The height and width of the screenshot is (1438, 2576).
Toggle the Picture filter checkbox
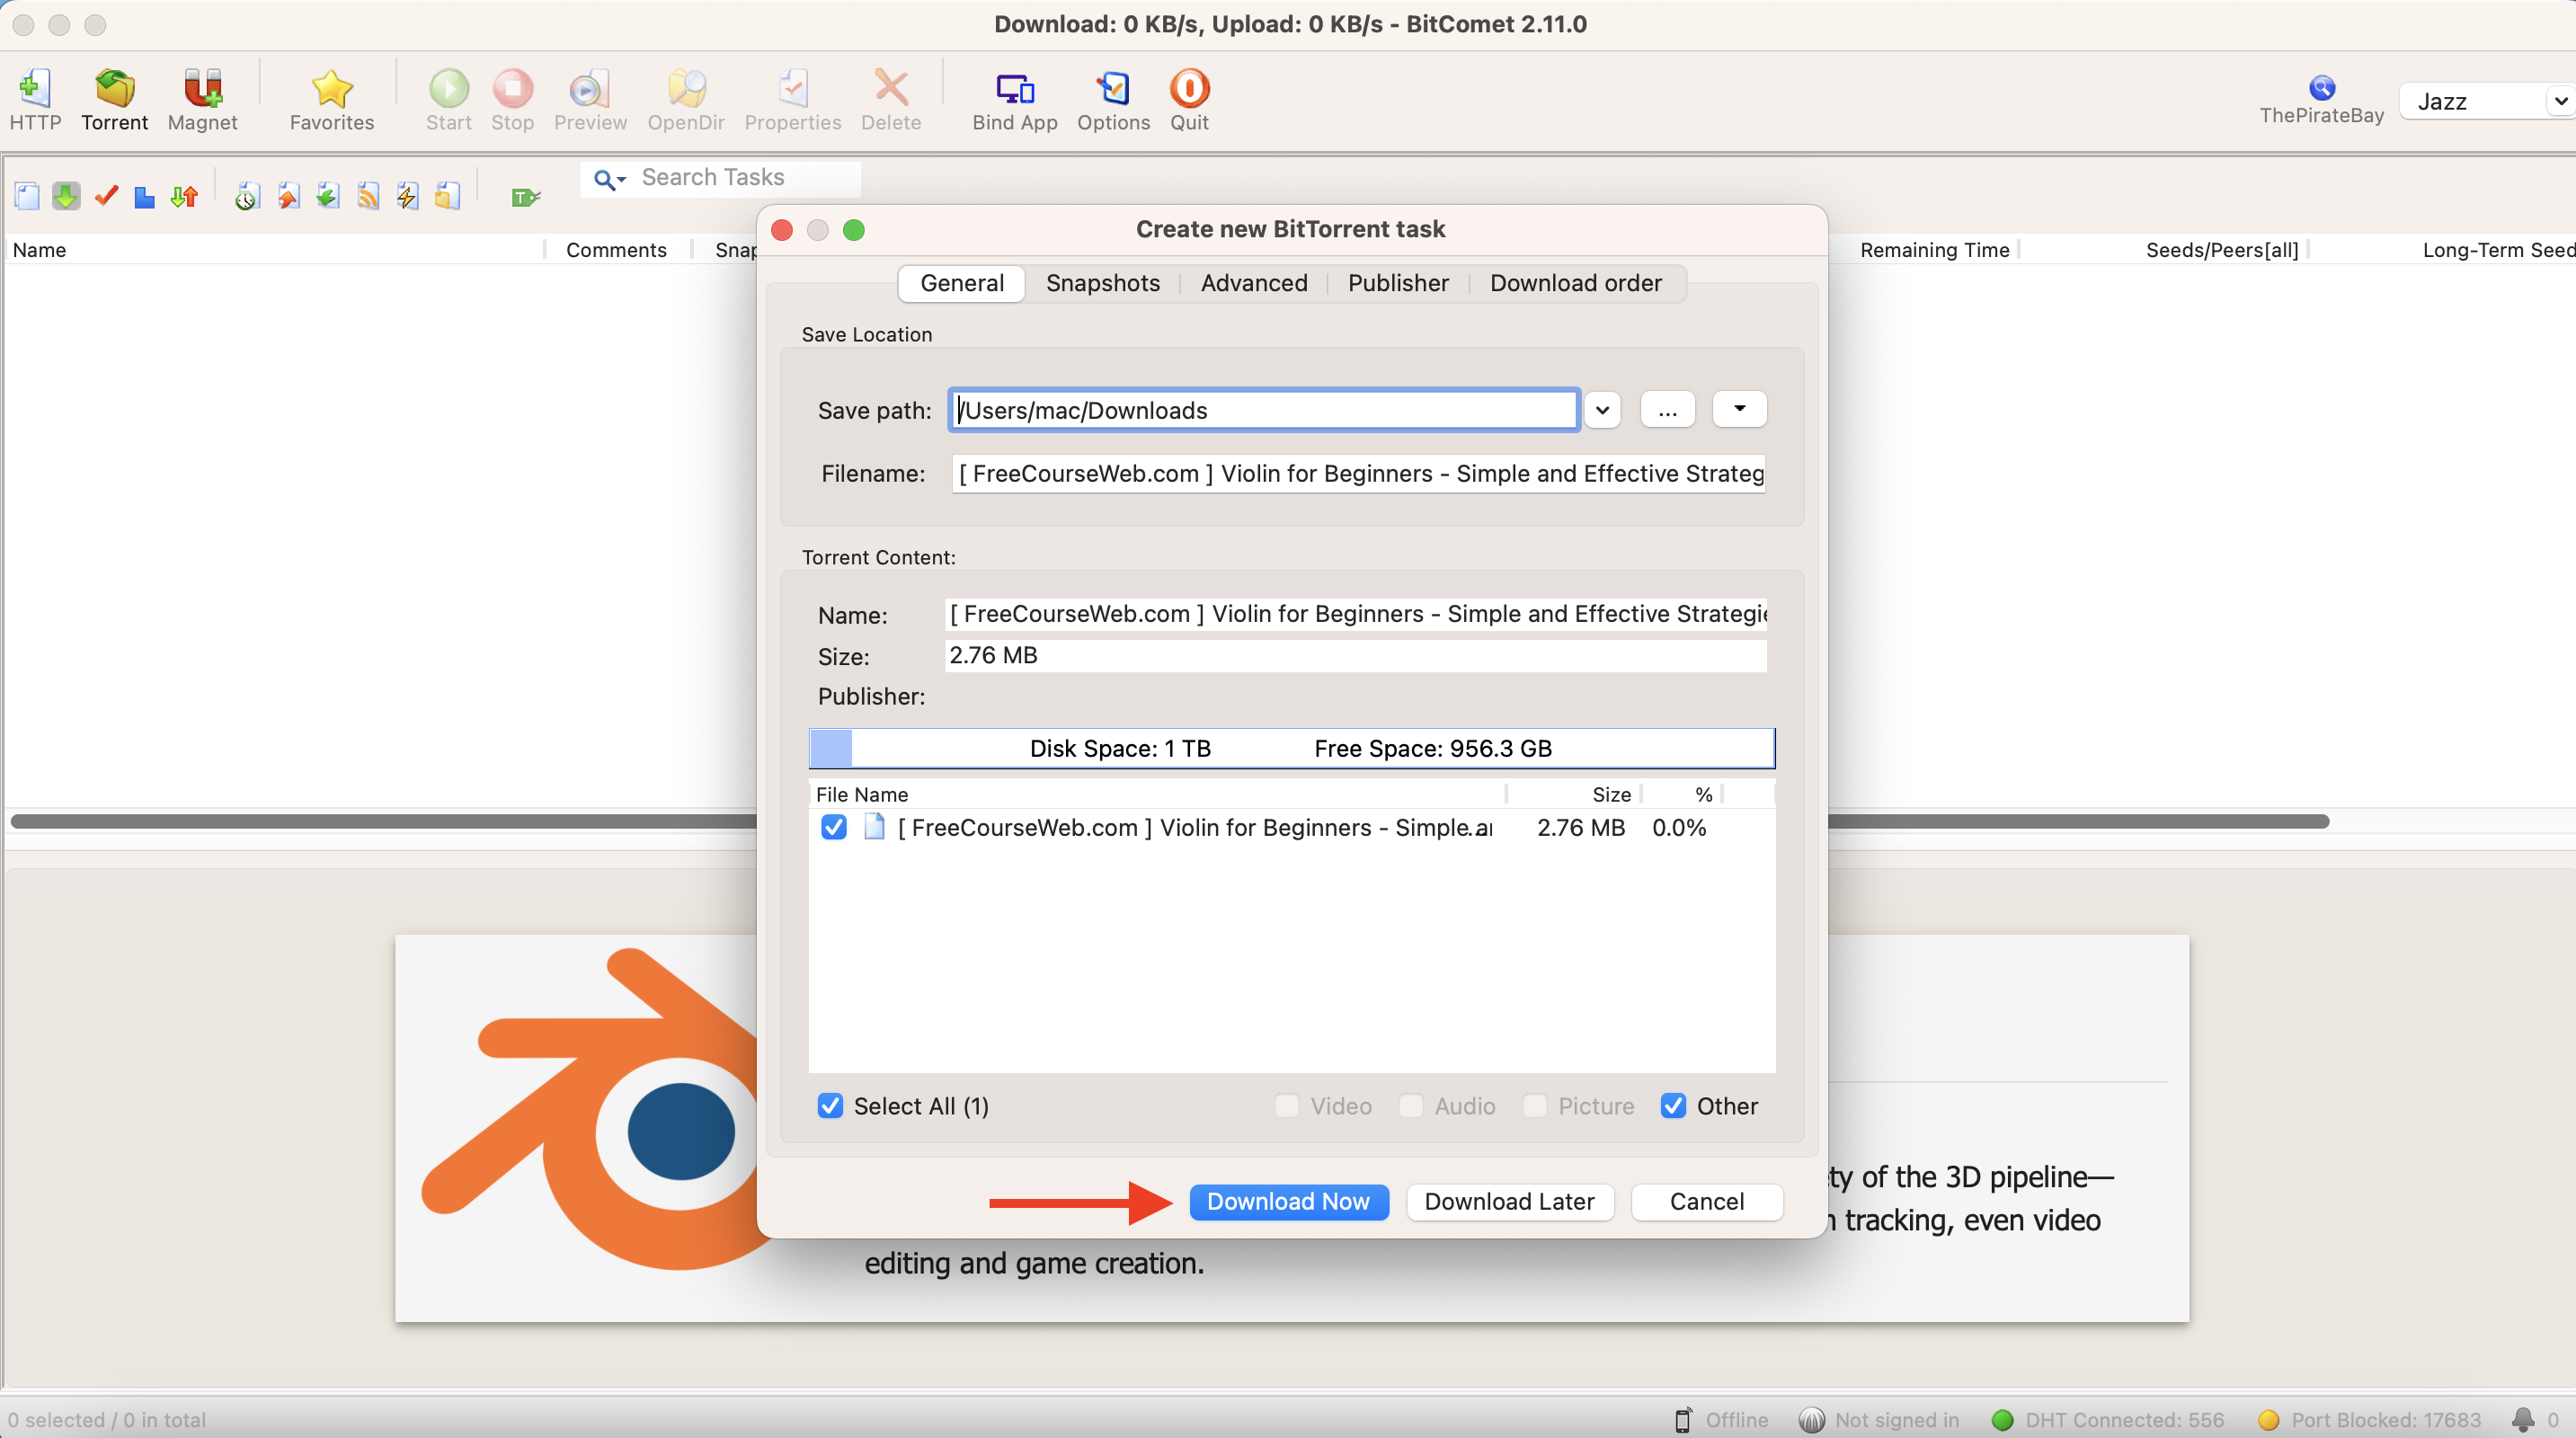(1534, 1106)
